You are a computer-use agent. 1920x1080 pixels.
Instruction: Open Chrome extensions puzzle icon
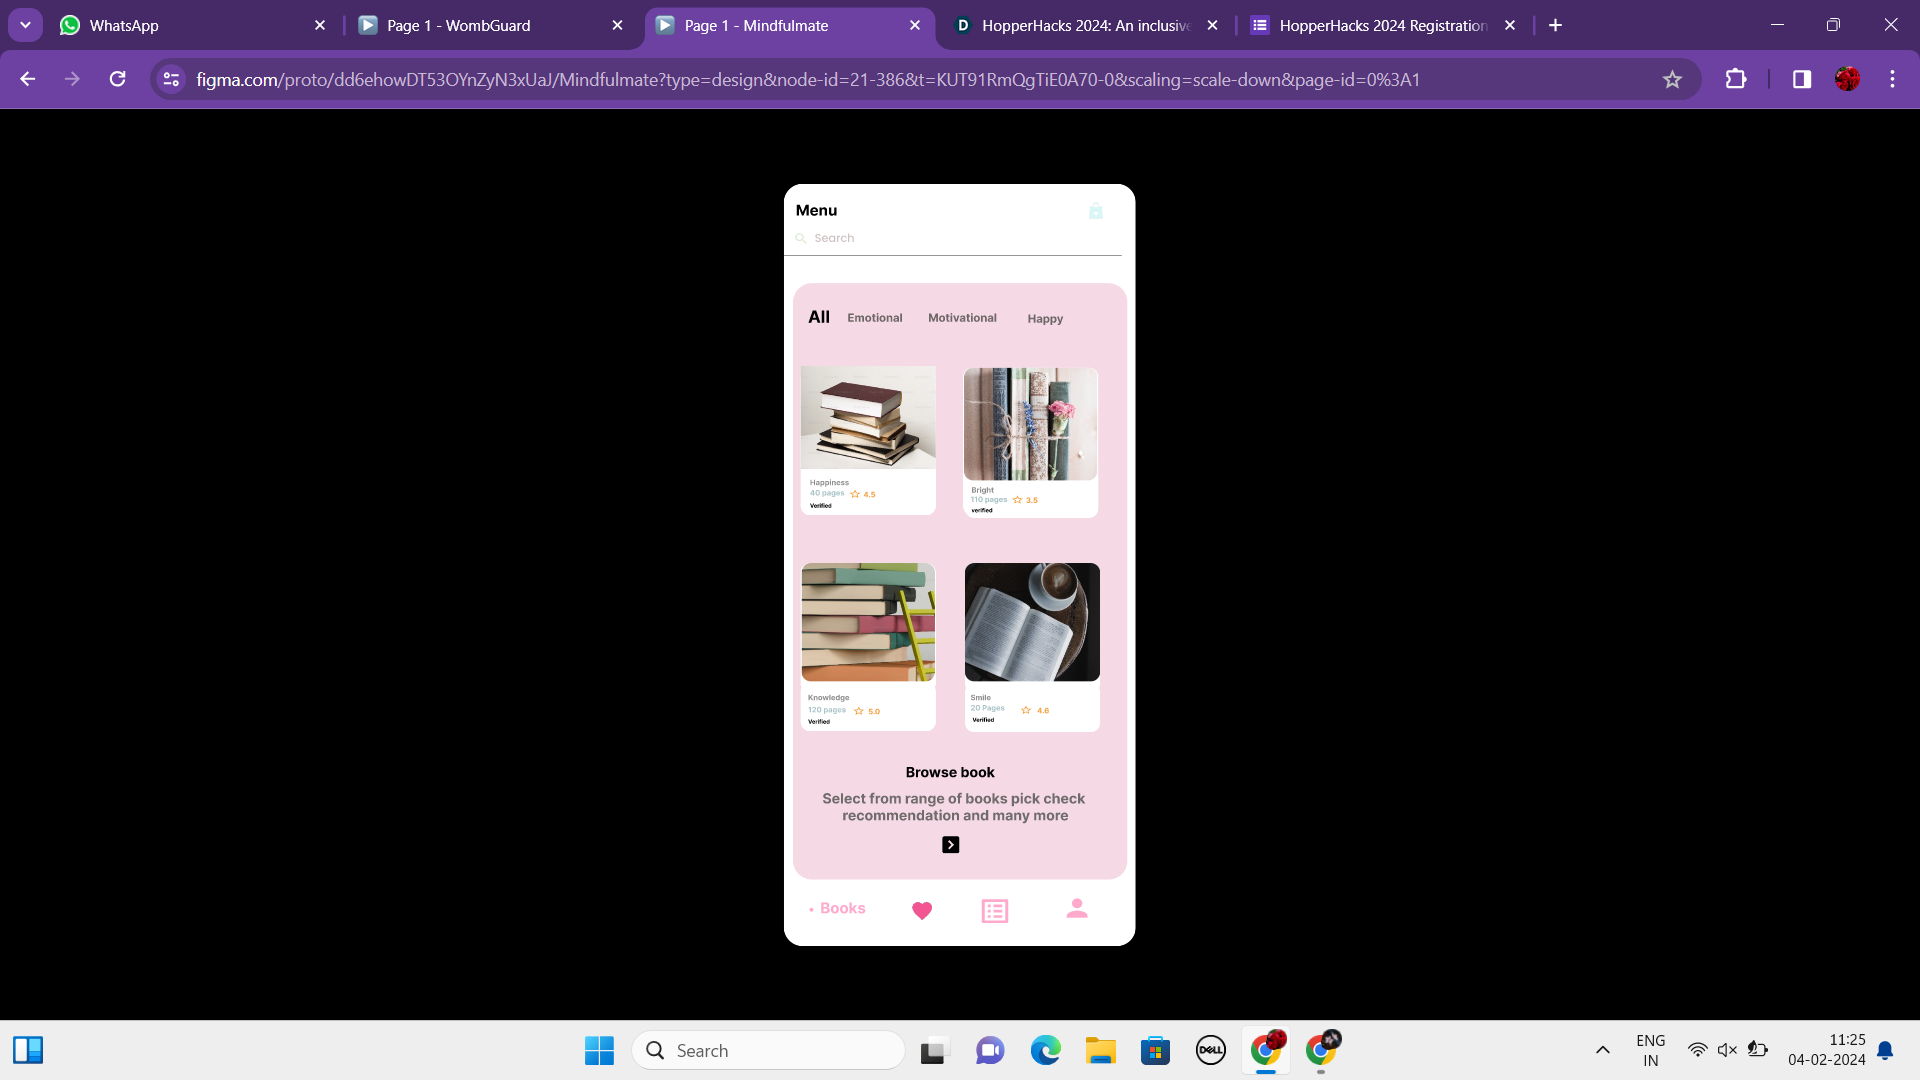(1736, 79)
